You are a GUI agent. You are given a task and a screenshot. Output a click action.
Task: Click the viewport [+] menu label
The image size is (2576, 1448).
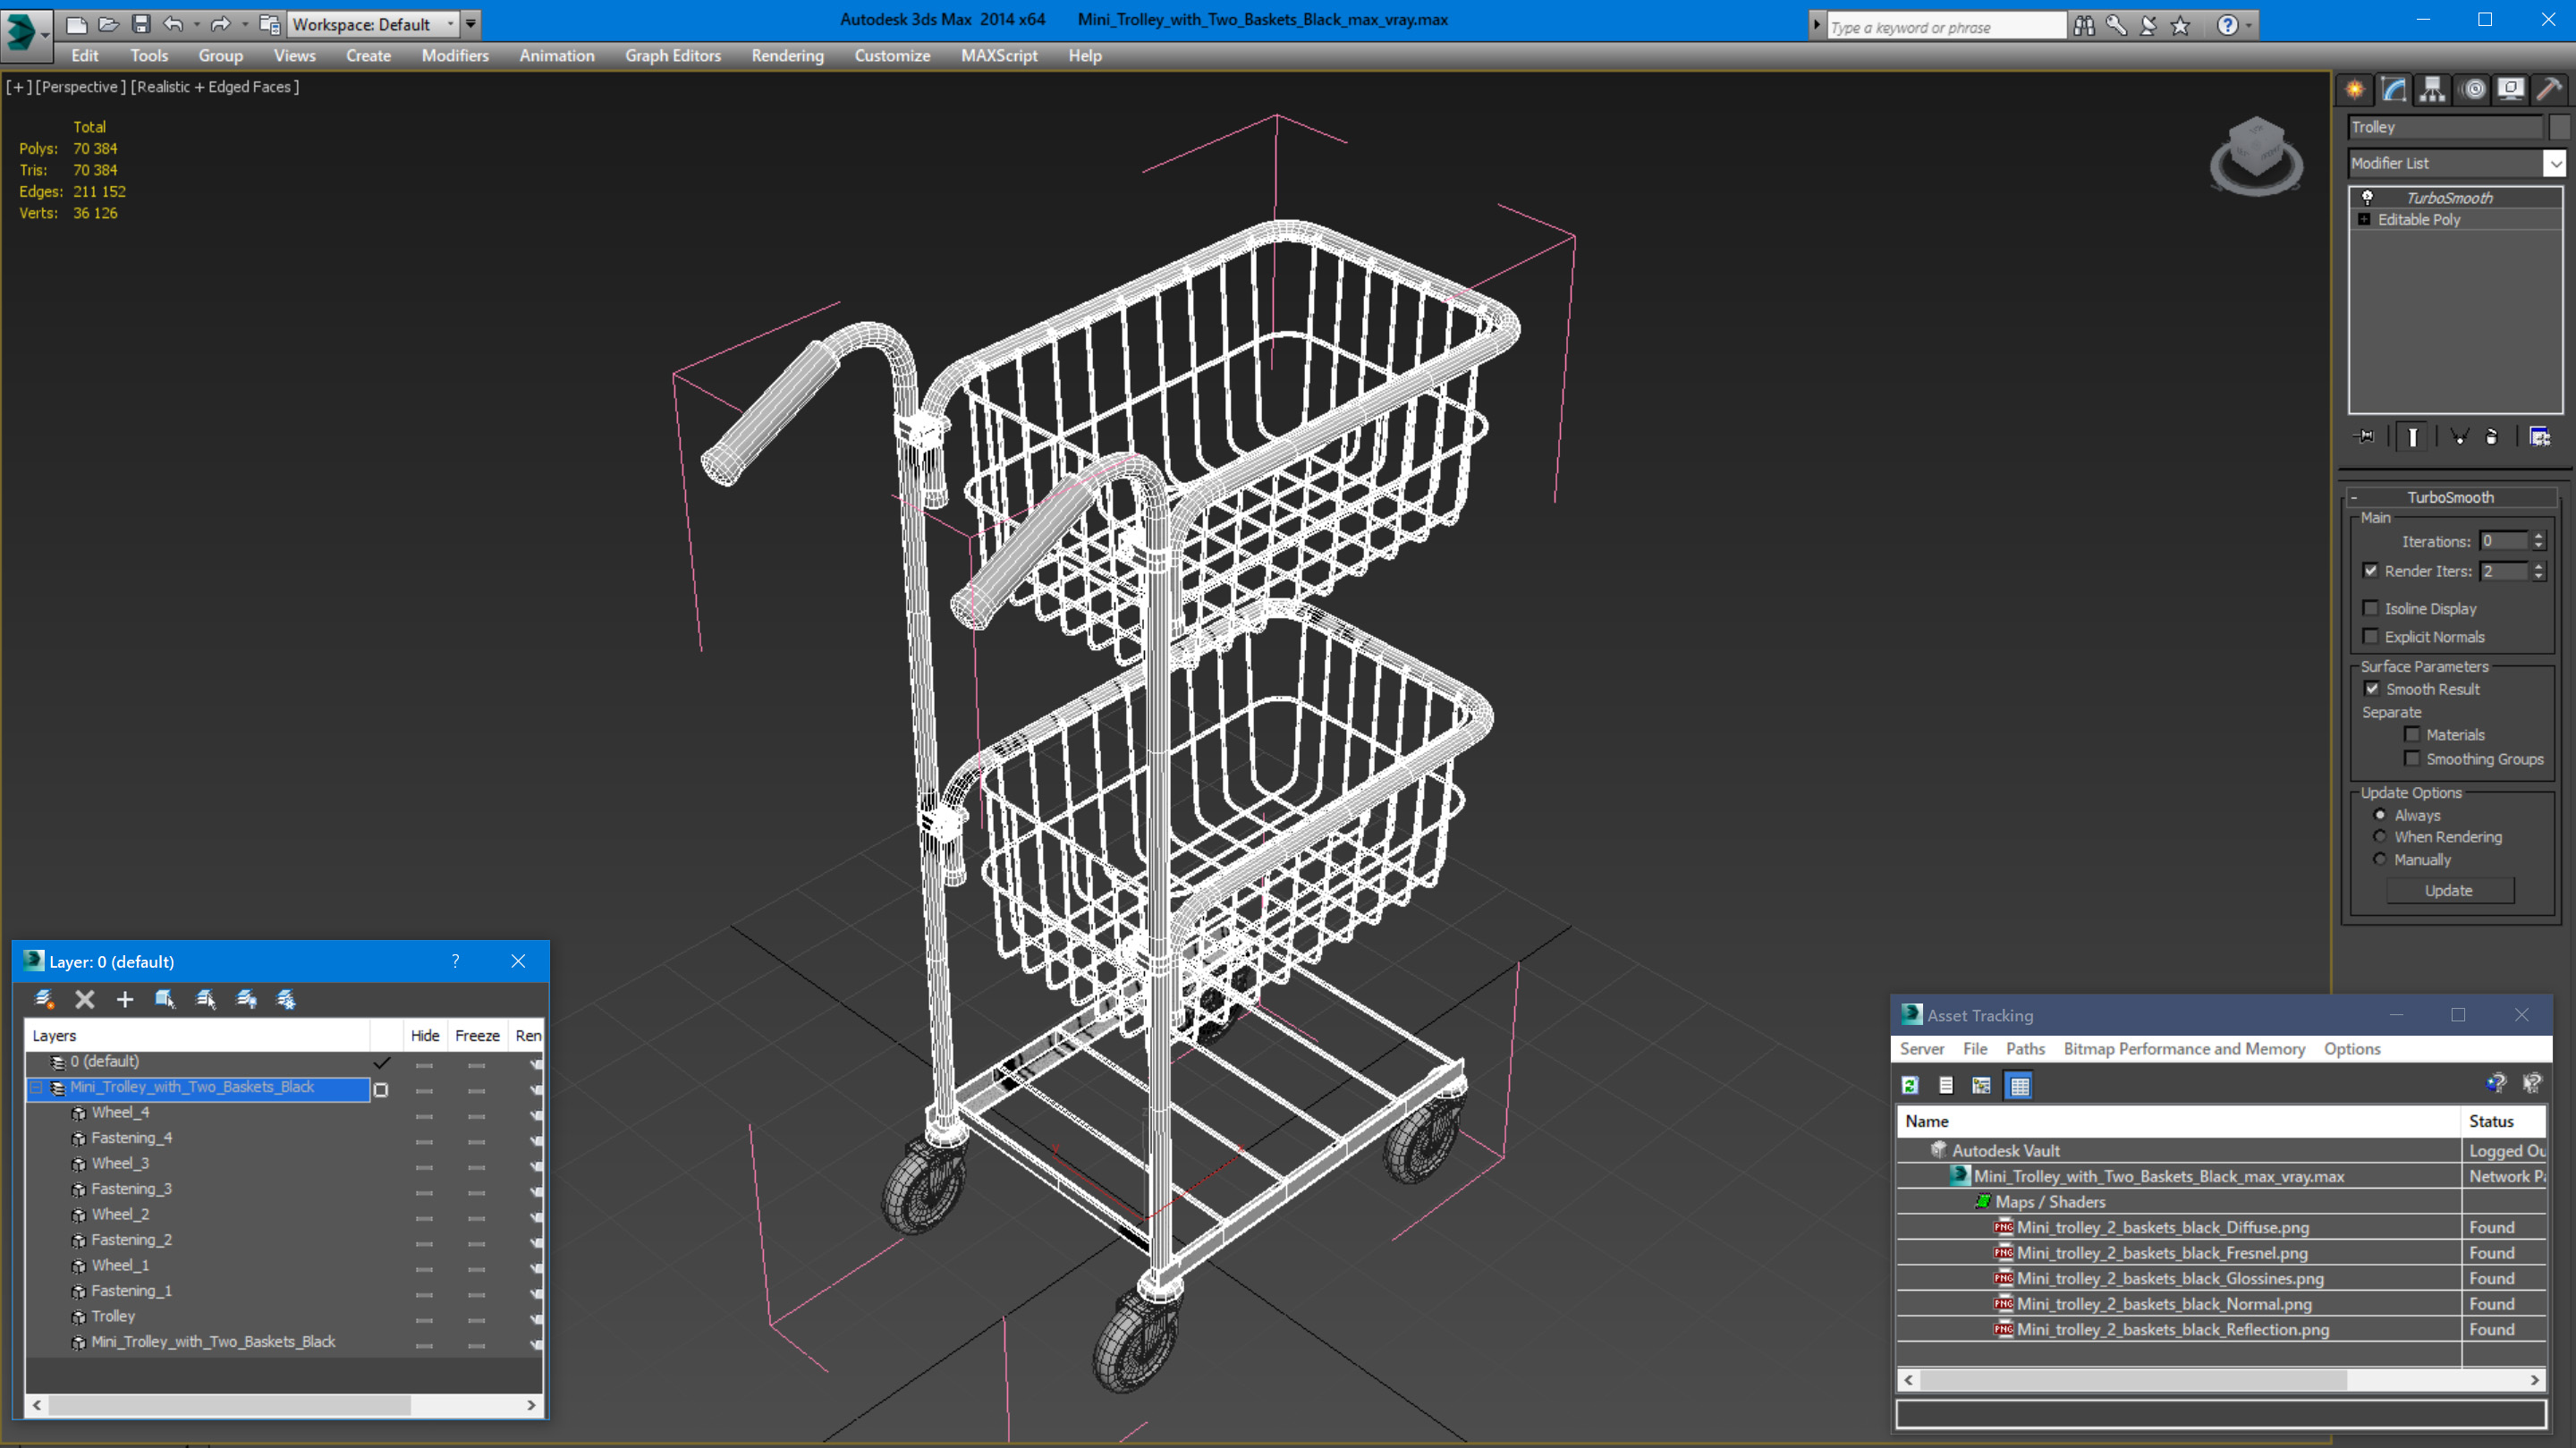pos(18,87)
